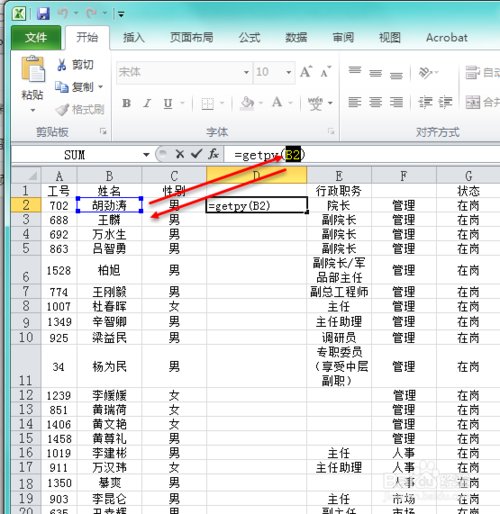Click the Wrap Text (自动) button
The height and width of the screenshot is (514, 500).
click(x=482, y=72)
